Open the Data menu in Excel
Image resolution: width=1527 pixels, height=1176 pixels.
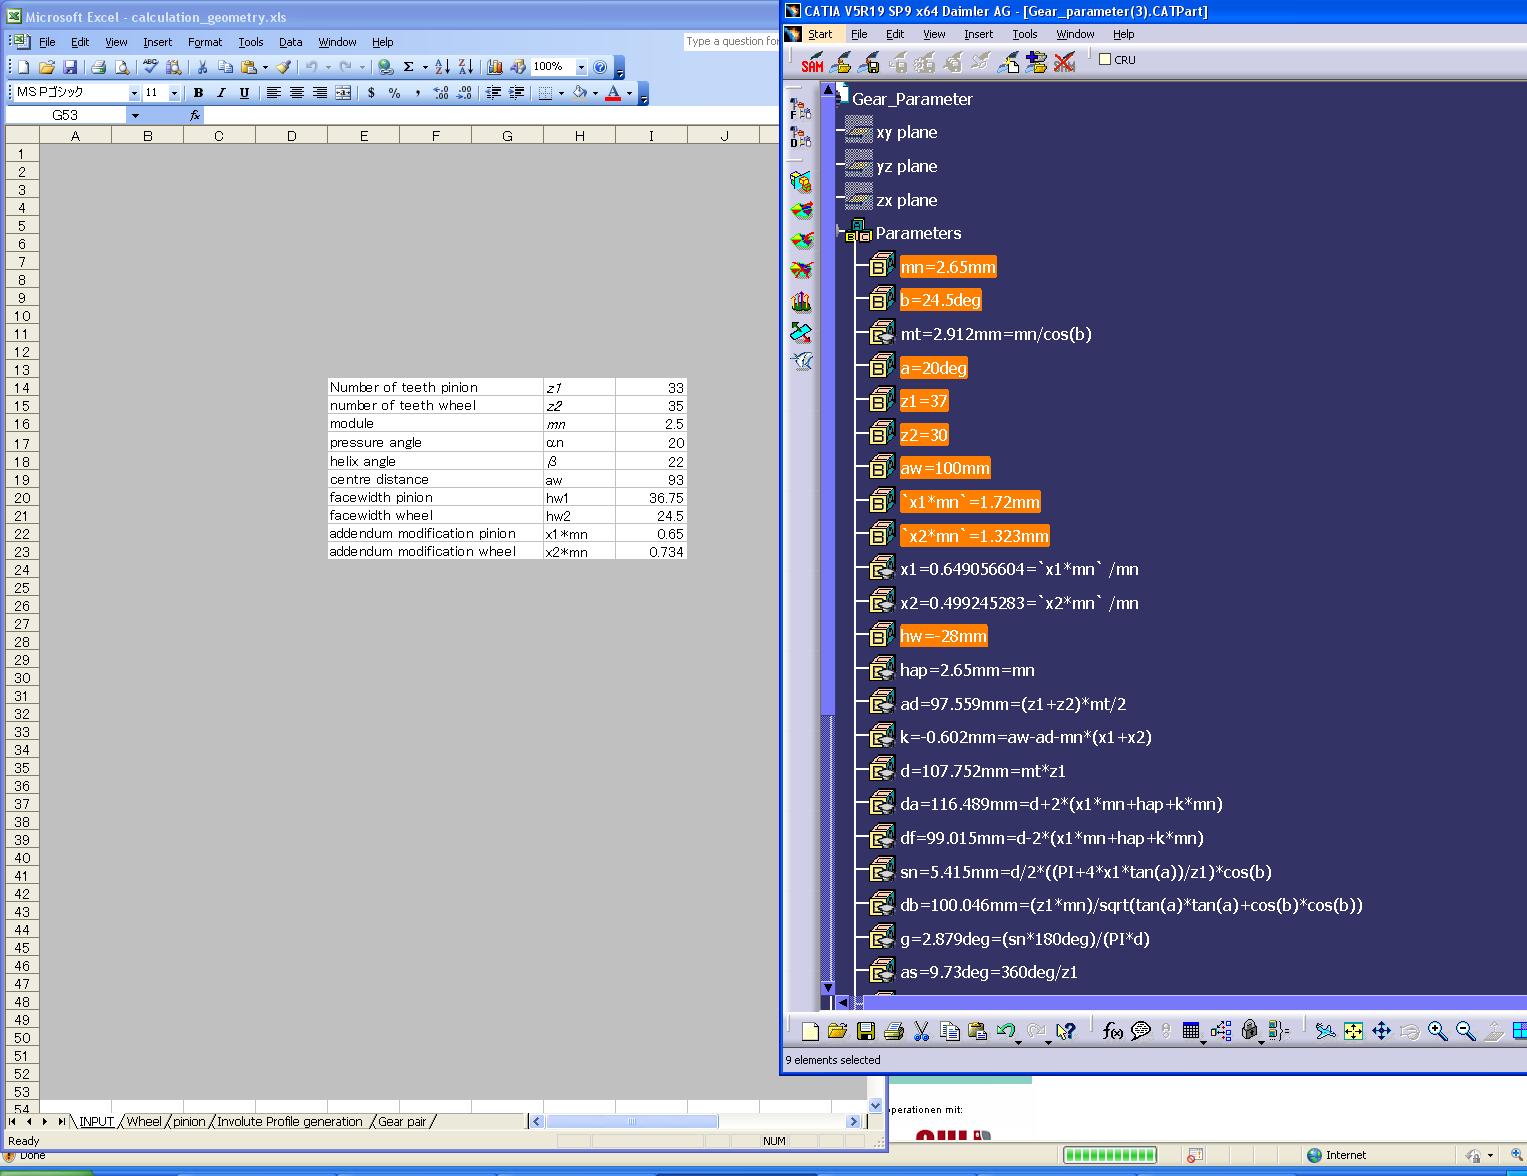pyautogui.click(x=290, y=42)
